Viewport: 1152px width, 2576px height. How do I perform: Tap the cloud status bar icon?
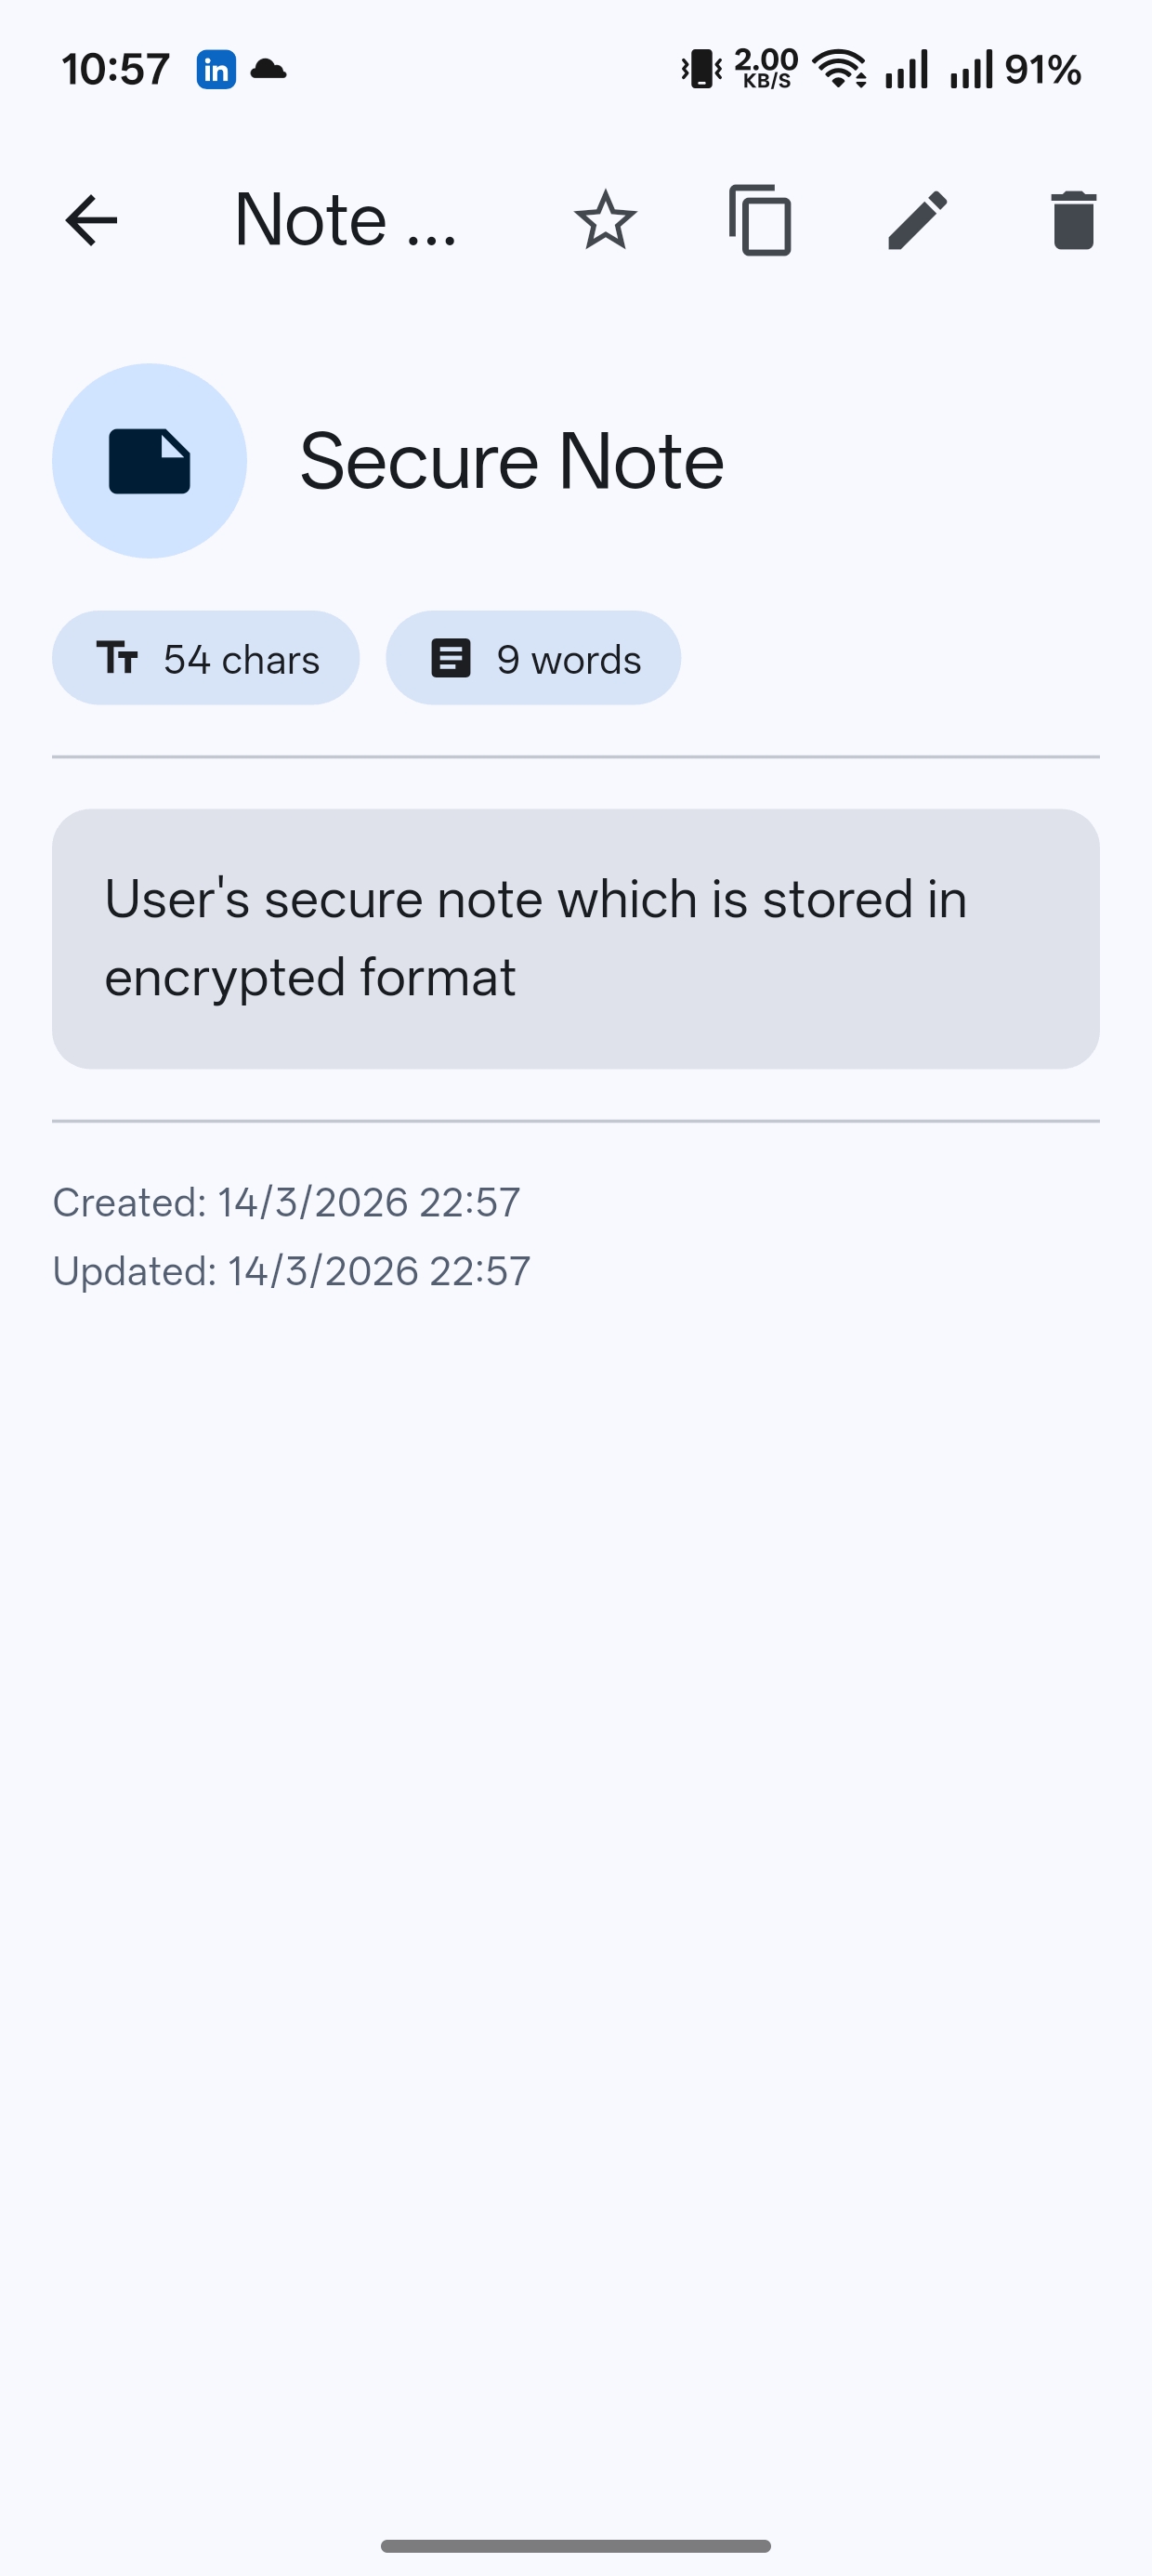tap(268, 70)
